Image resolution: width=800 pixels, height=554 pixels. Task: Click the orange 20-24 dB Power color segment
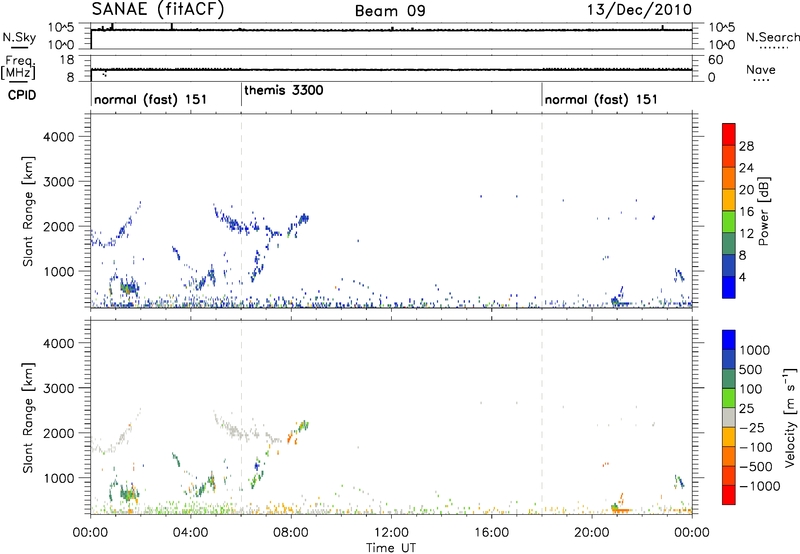click(729, 178)
